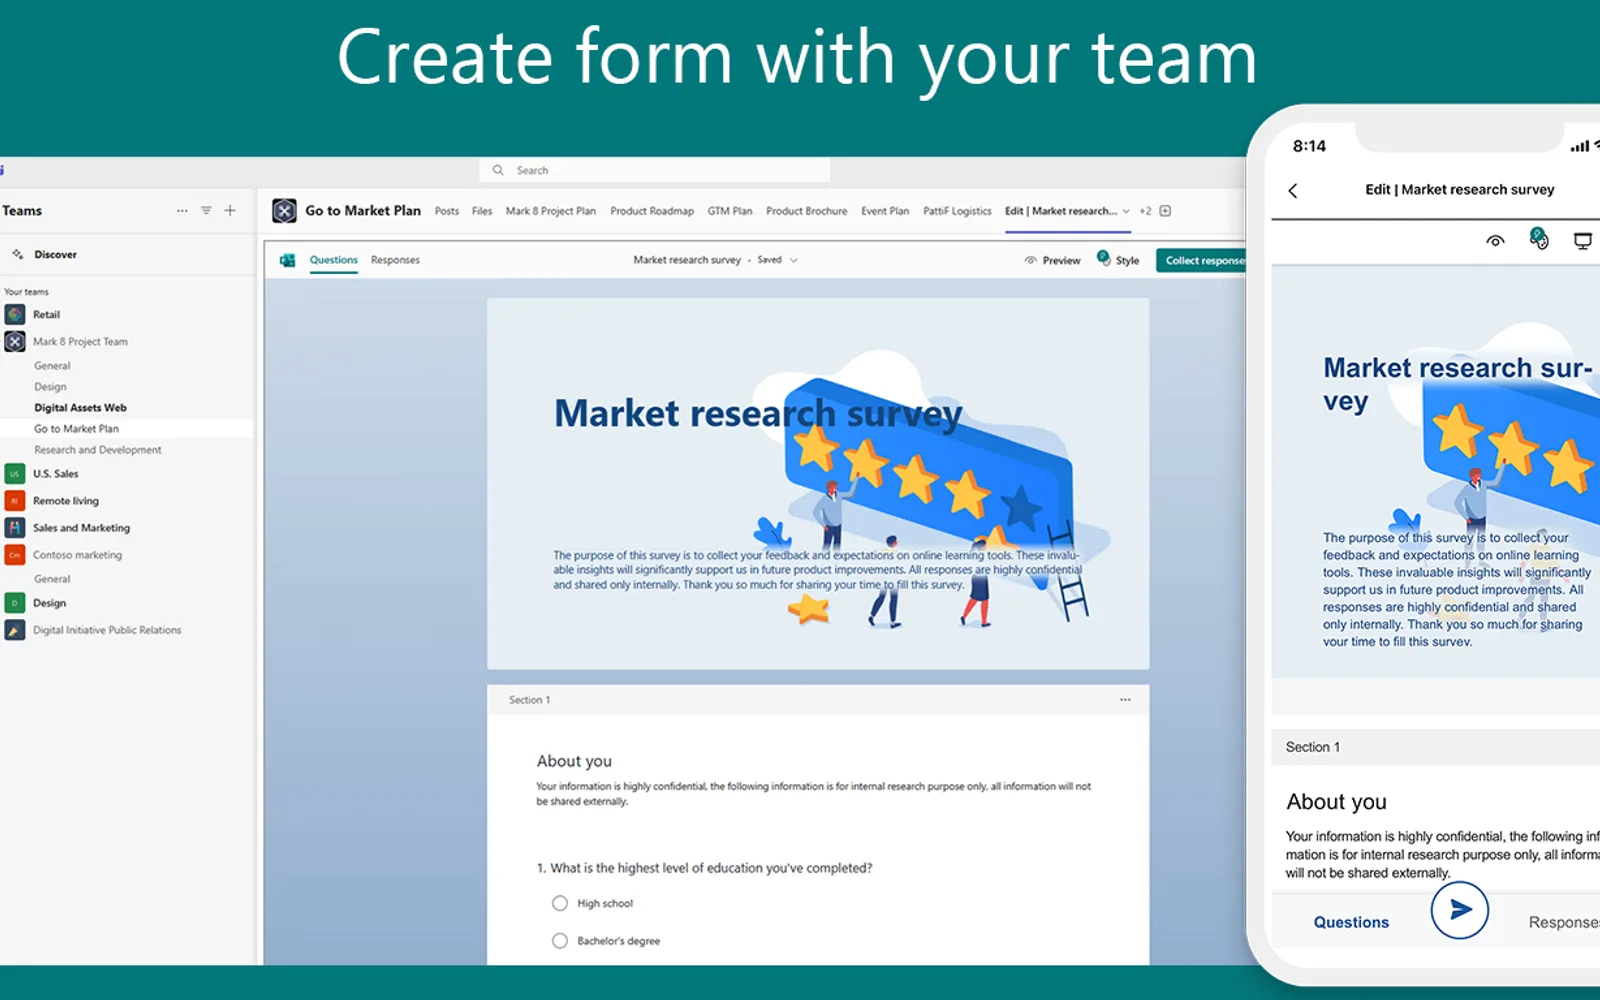This screenshot has height=1000, width=1600.
Task: Tap Questions on the phone bottom bar
Action: [1351, 923]
